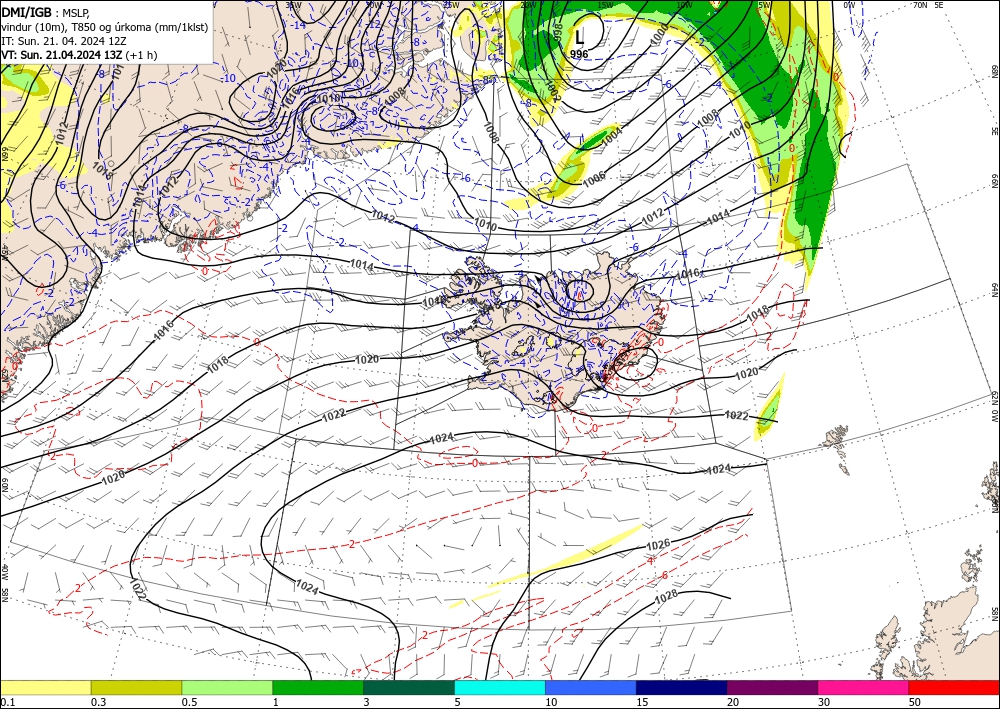Click the 'VT: Sun. 21.04.2024 13Z (+1 h)' line

tap(79, 55)
